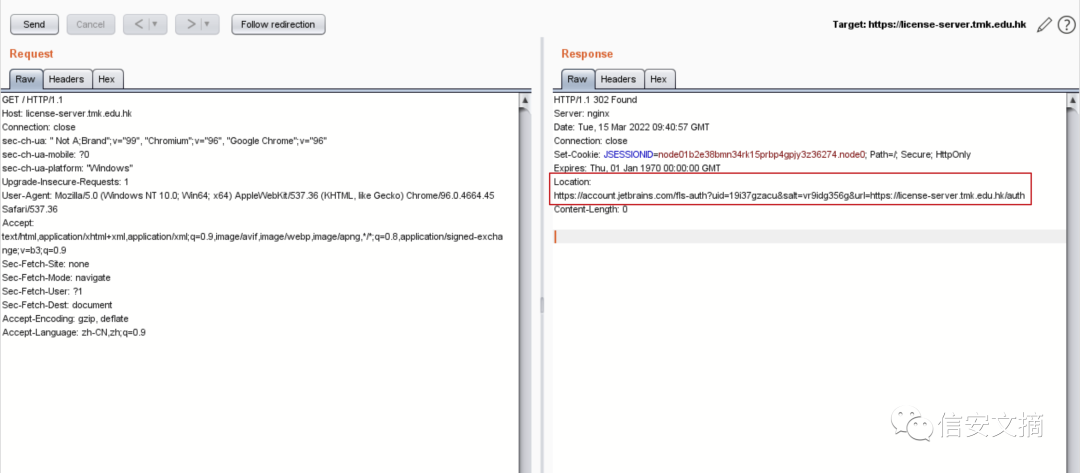This screenshot has height=473, width=1080.
Task: Click the Cancel button
Action: pos(90,24)
